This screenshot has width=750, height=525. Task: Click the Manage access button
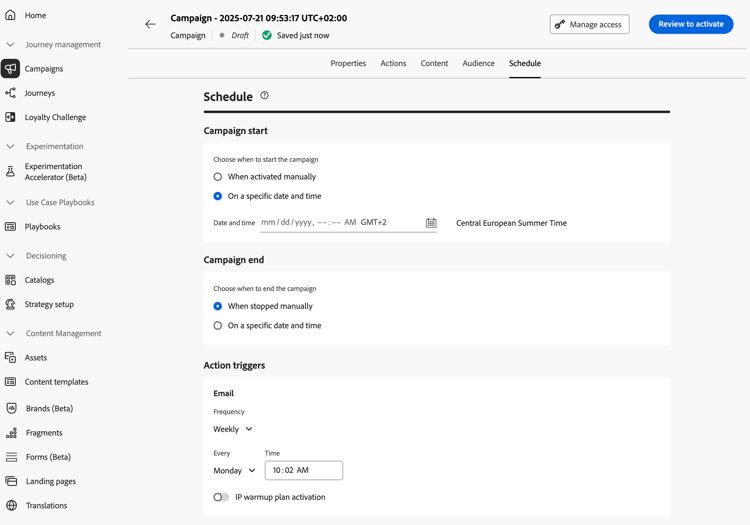pyautogui.click(x=589, y=24)
